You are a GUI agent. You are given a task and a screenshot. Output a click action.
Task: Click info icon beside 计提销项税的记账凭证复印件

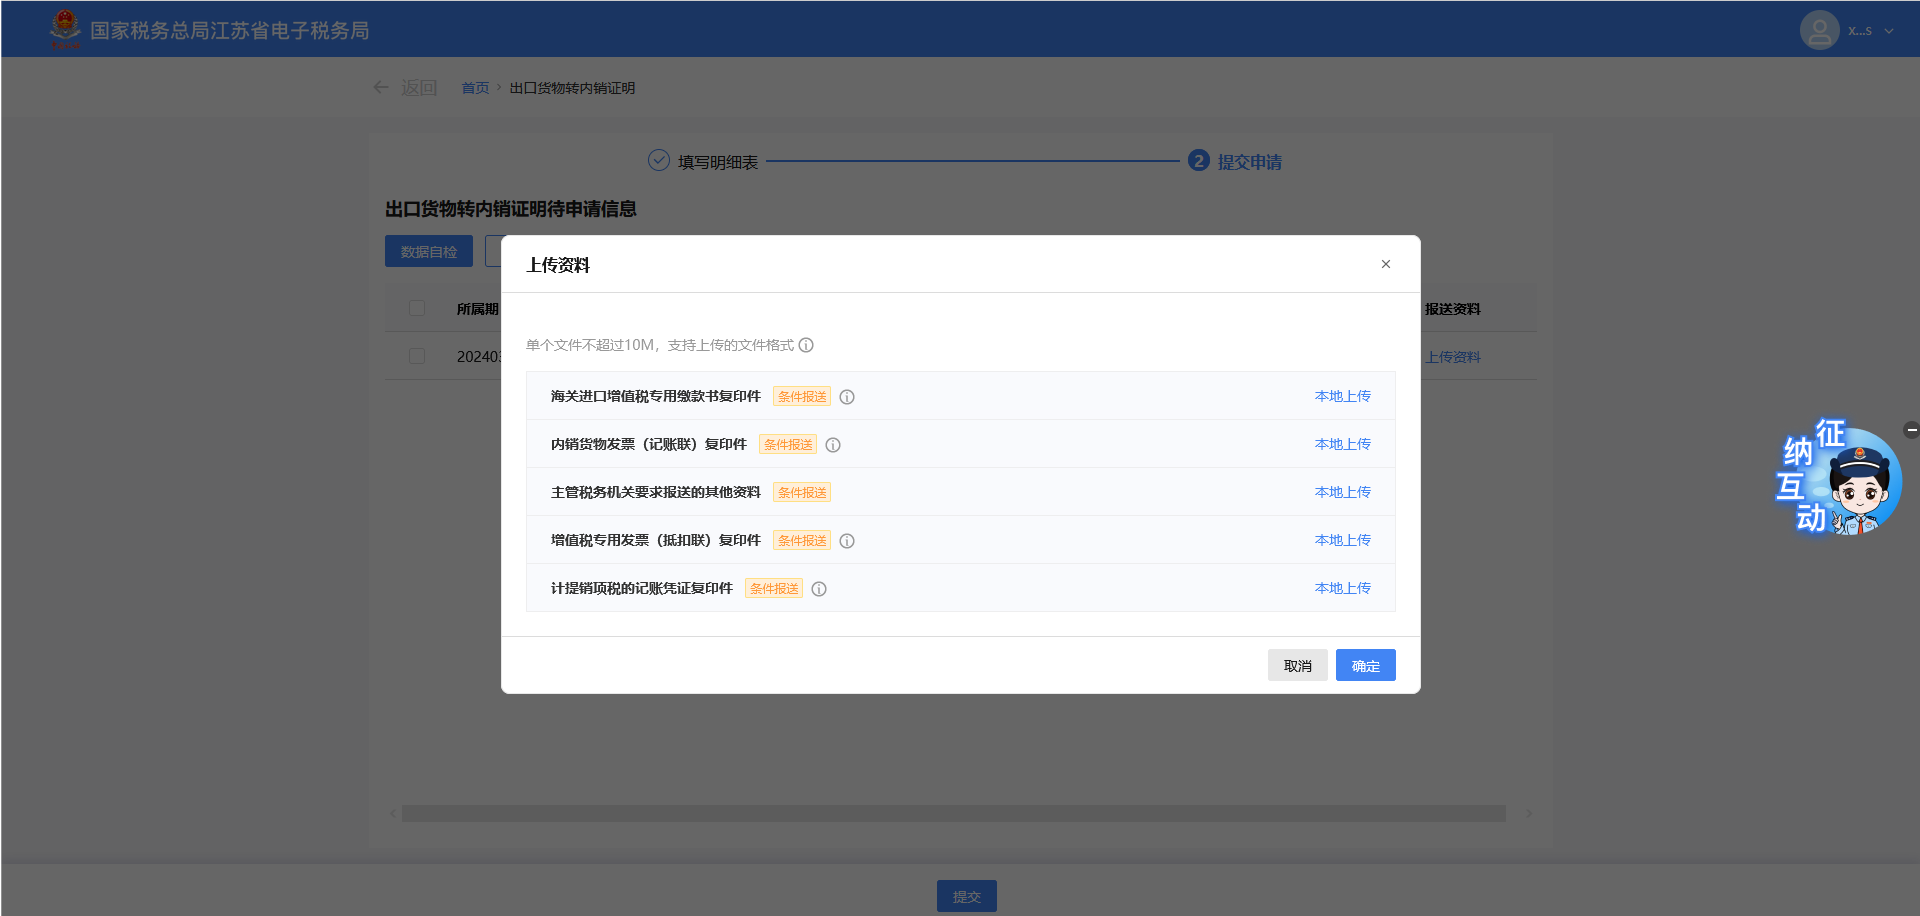pos(819,589)
